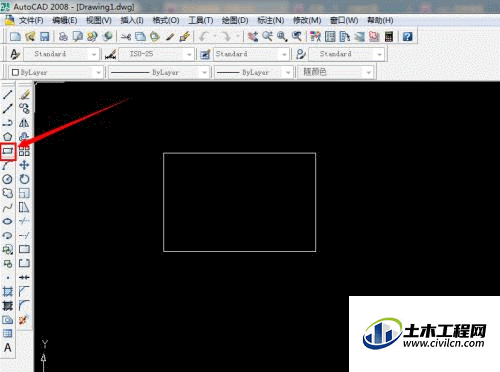
Task: Click the Pan realtime icon
Action: 253,36
